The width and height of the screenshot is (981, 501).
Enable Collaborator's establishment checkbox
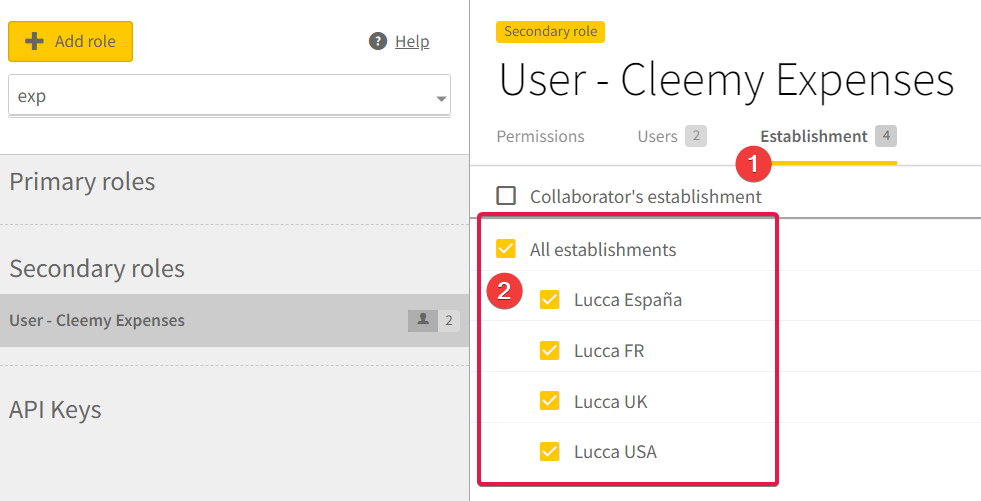tap(506, 196)
